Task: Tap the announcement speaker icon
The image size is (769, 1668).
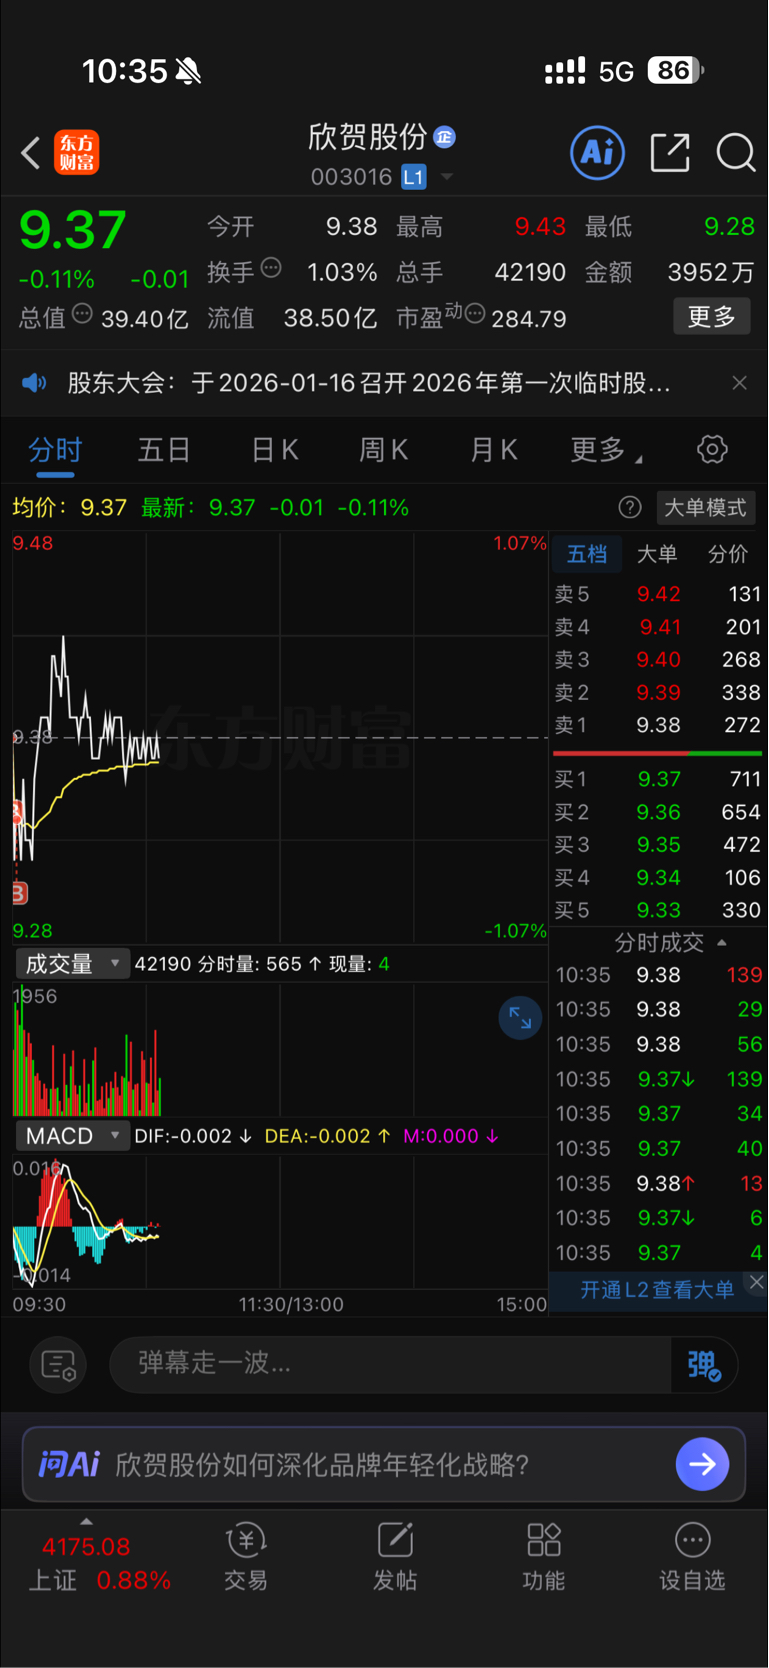Action: 35,383
